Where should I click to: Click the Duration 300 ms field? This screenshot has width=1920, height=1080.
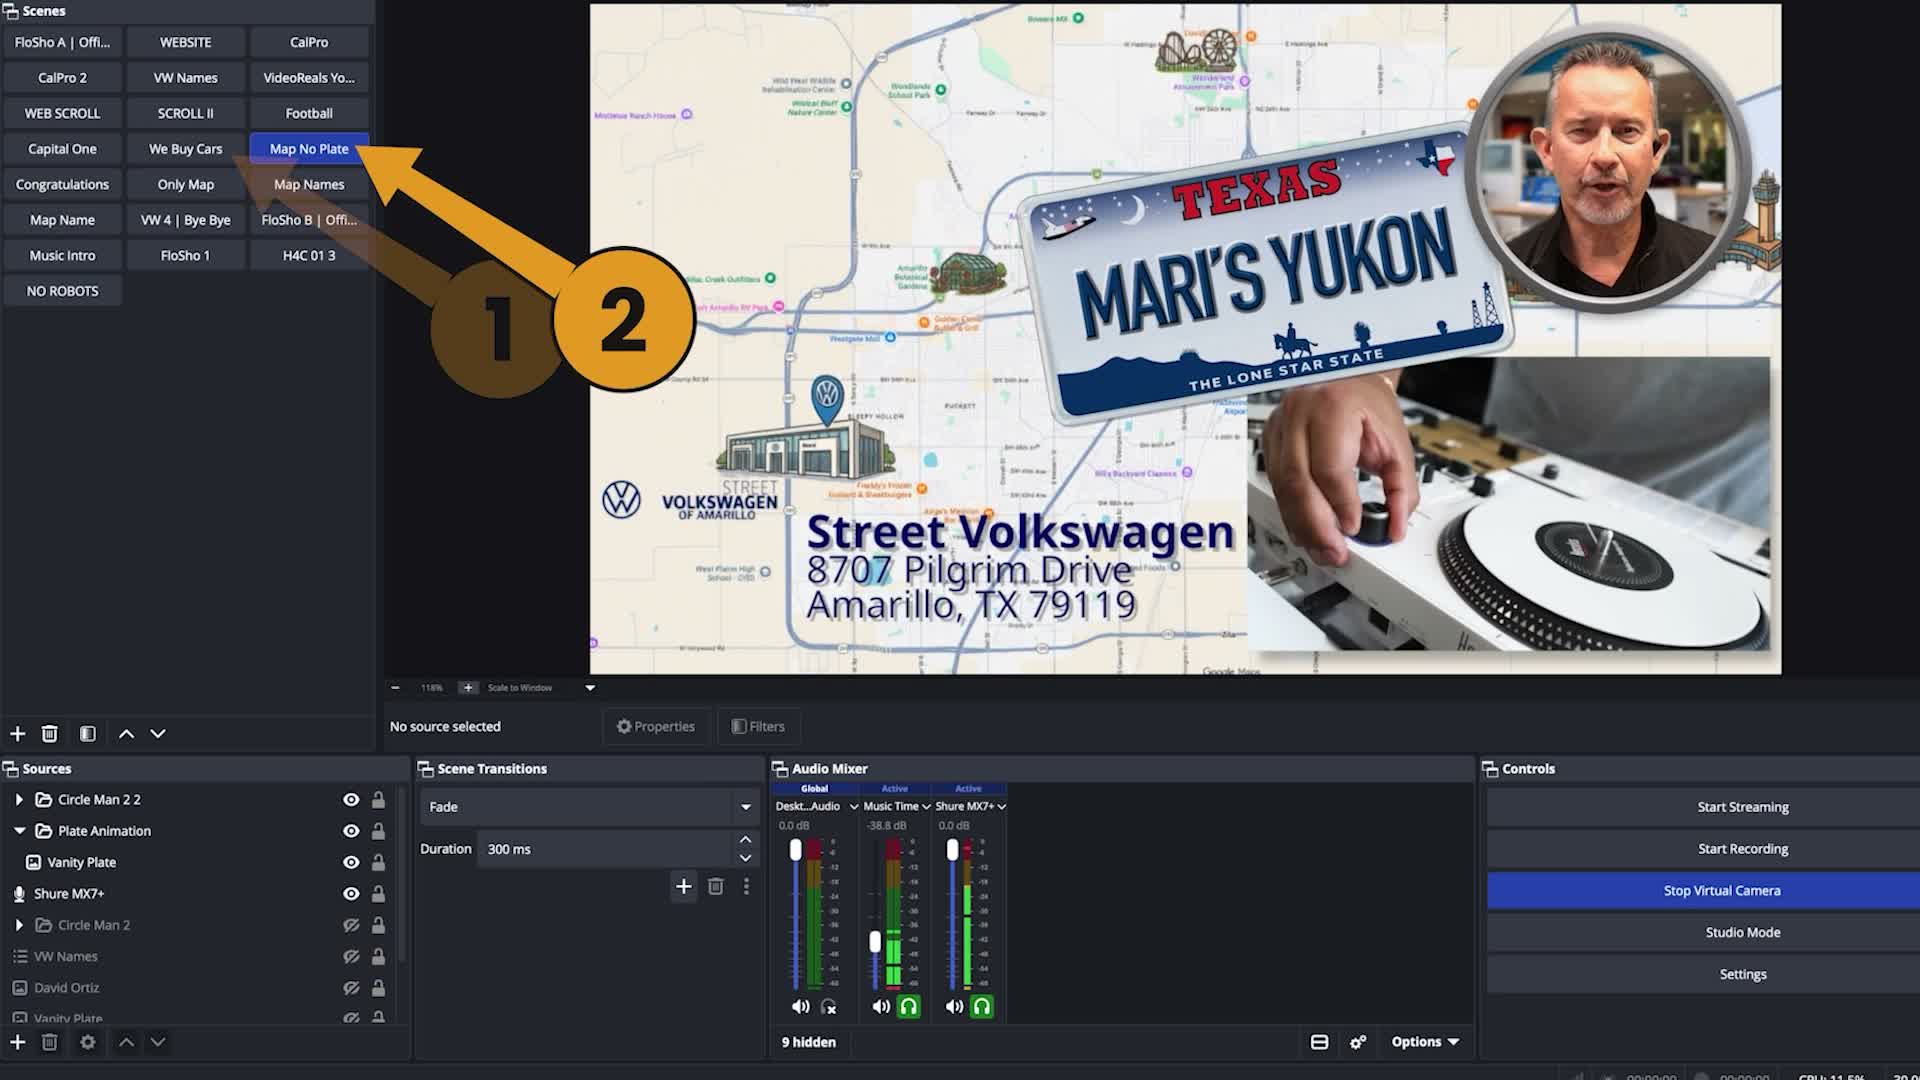(x=606, y=849)
